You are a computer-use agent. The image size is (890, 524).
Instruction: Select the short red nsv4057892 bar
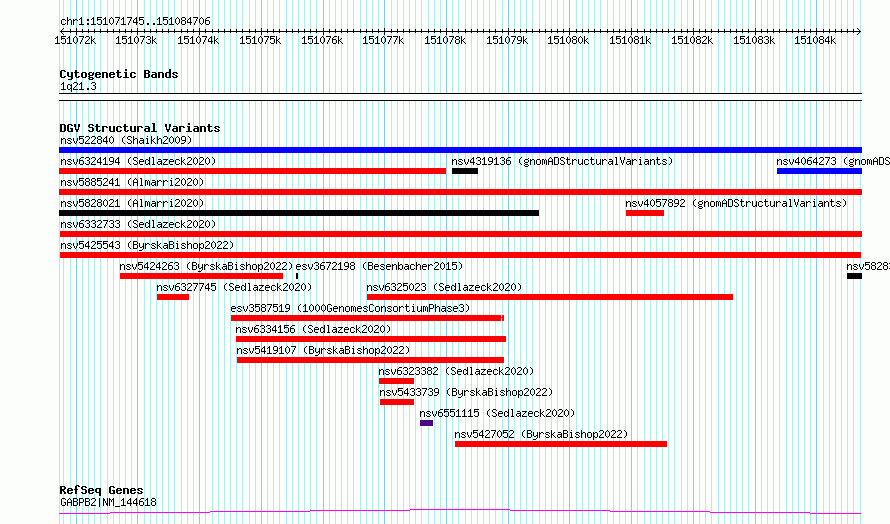(645, 213)
